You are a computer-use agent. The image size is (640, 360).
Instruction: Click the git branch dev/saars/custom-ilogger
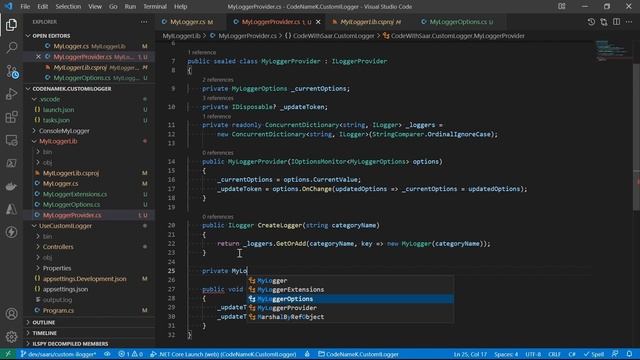[x=58, y=354]
